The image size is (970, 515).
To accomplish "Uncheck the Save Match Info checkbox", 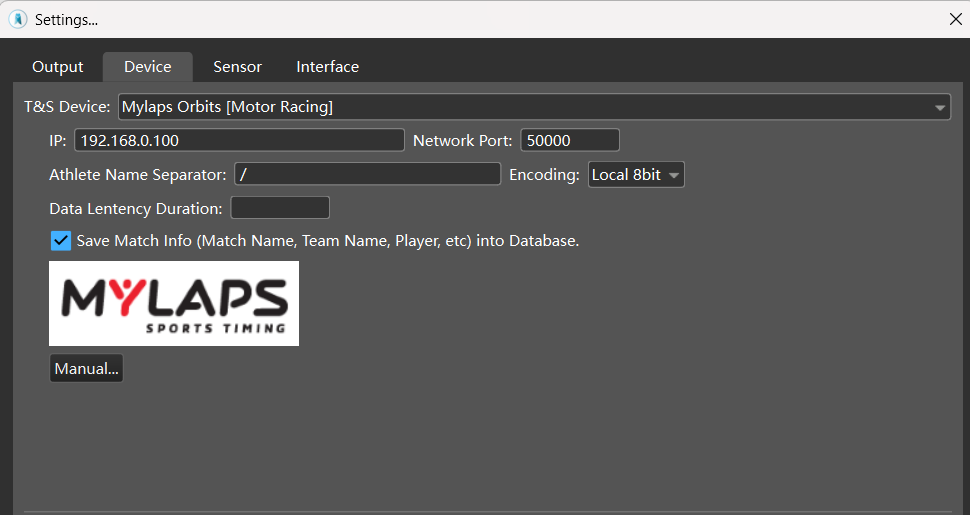I will click(61, 241).
